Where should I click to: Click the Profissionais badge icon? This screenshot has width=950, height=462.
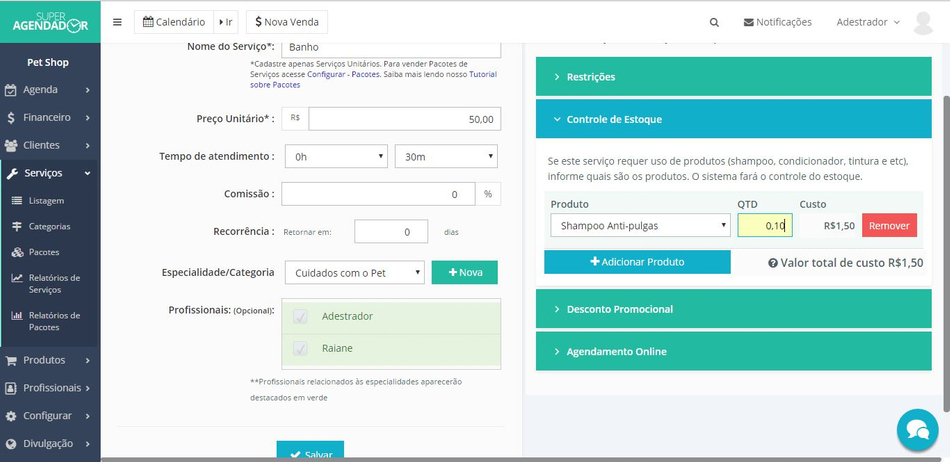pos(11,388)
